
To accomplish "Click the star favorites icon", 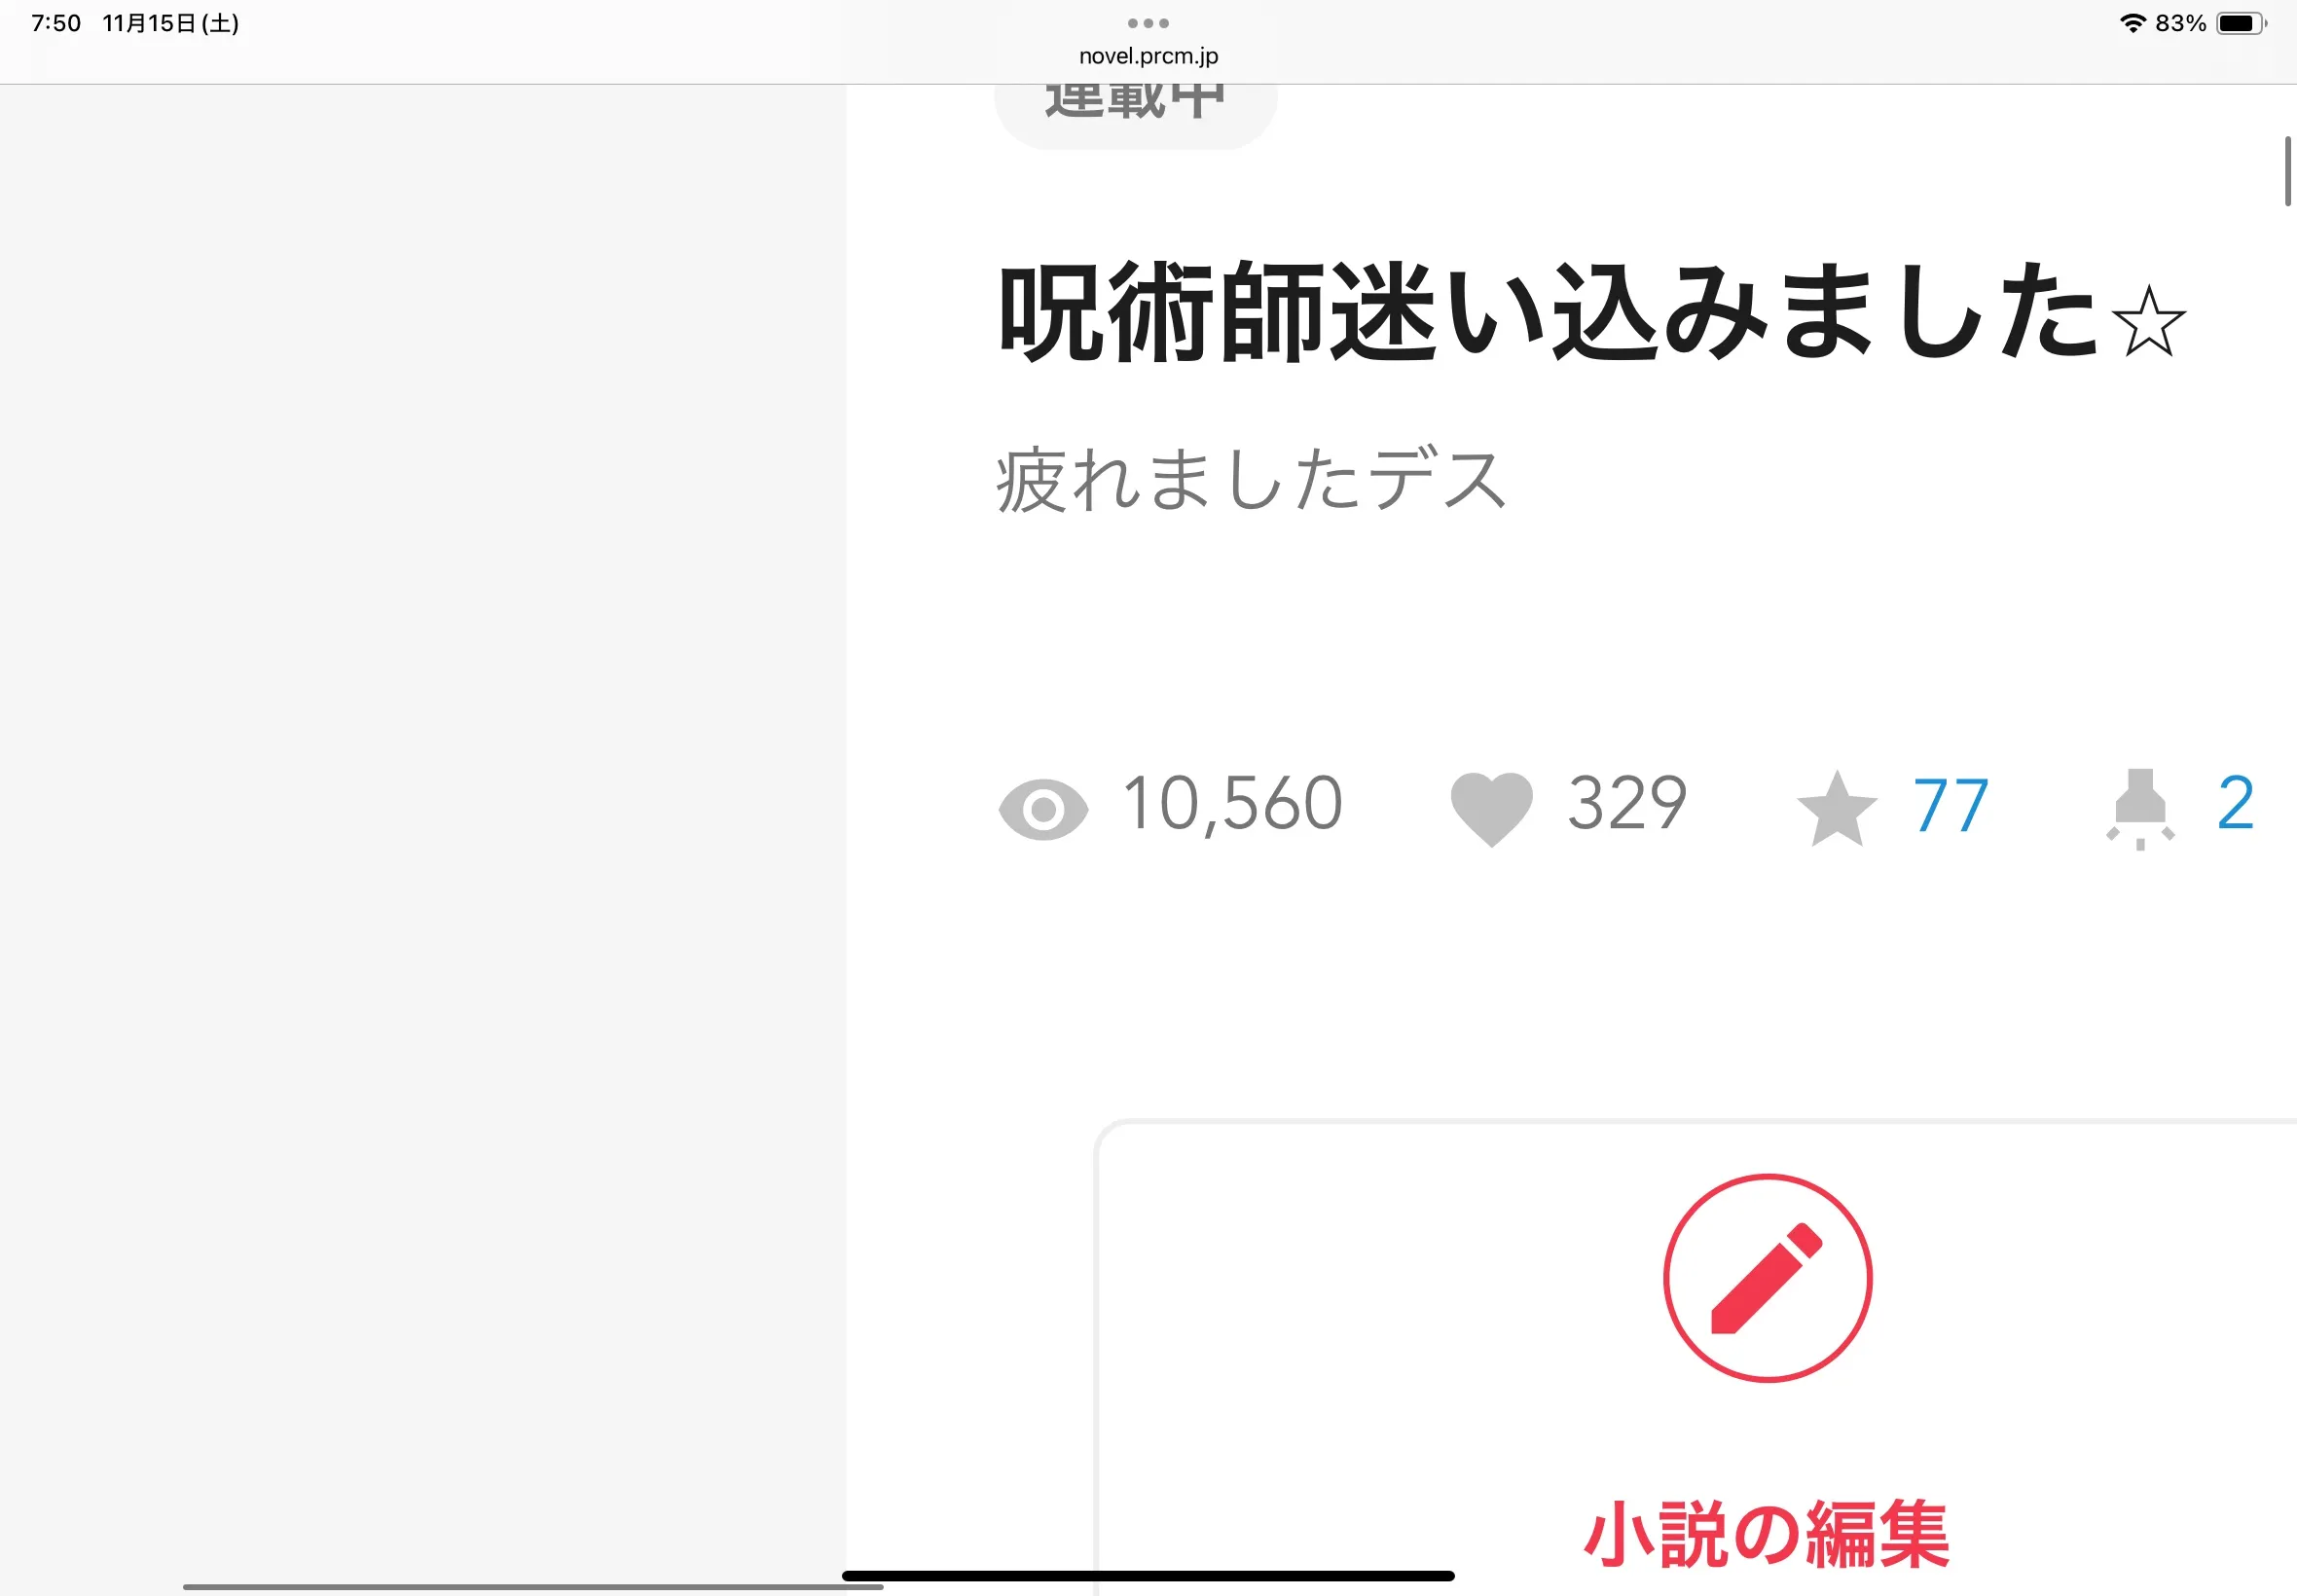I will pos(1837,809).
